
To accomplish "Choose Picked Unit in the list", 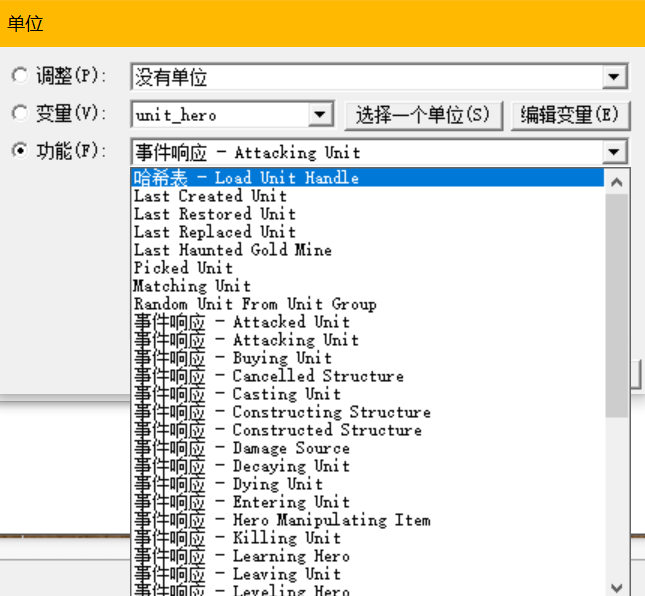I will [x=183, y=268].
